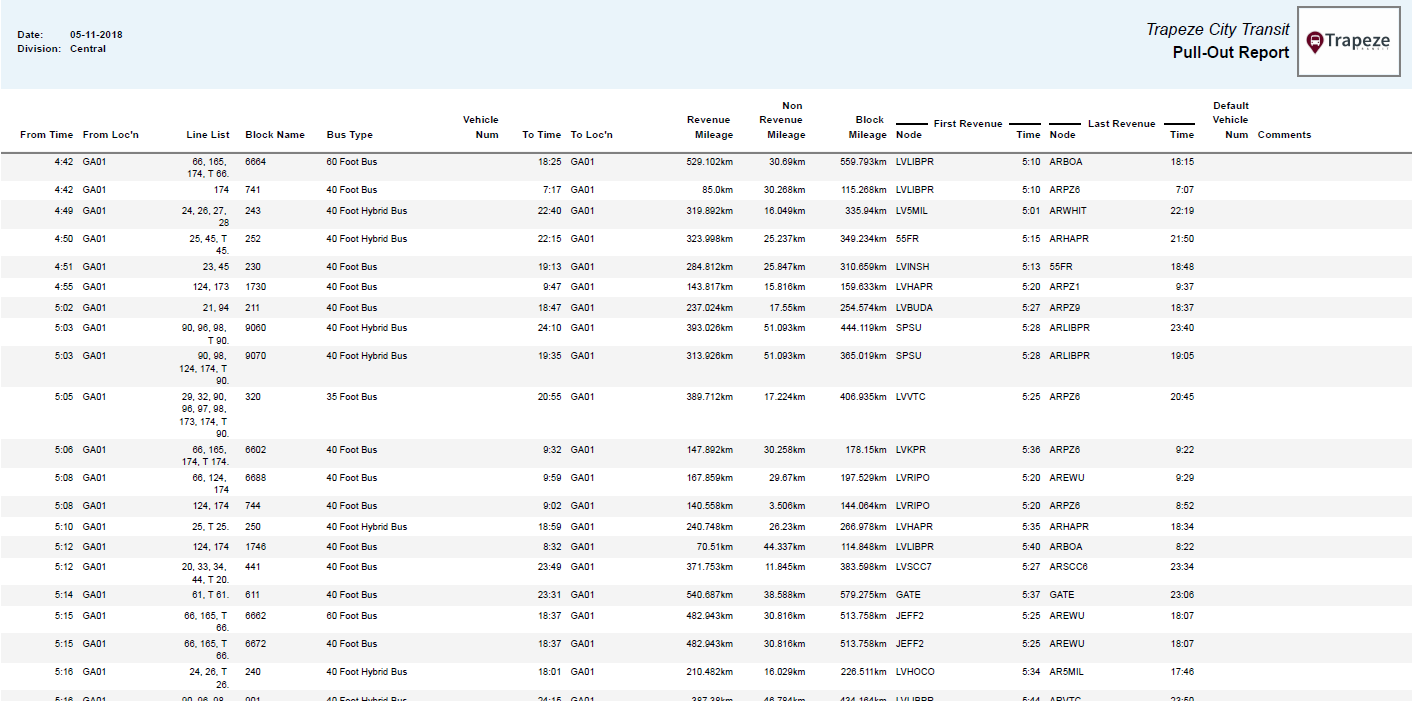The height and width of the screenshot is (701, 1417).
Task: Click the Trapeze logo in the header
Action: (x=1348, y=42)
